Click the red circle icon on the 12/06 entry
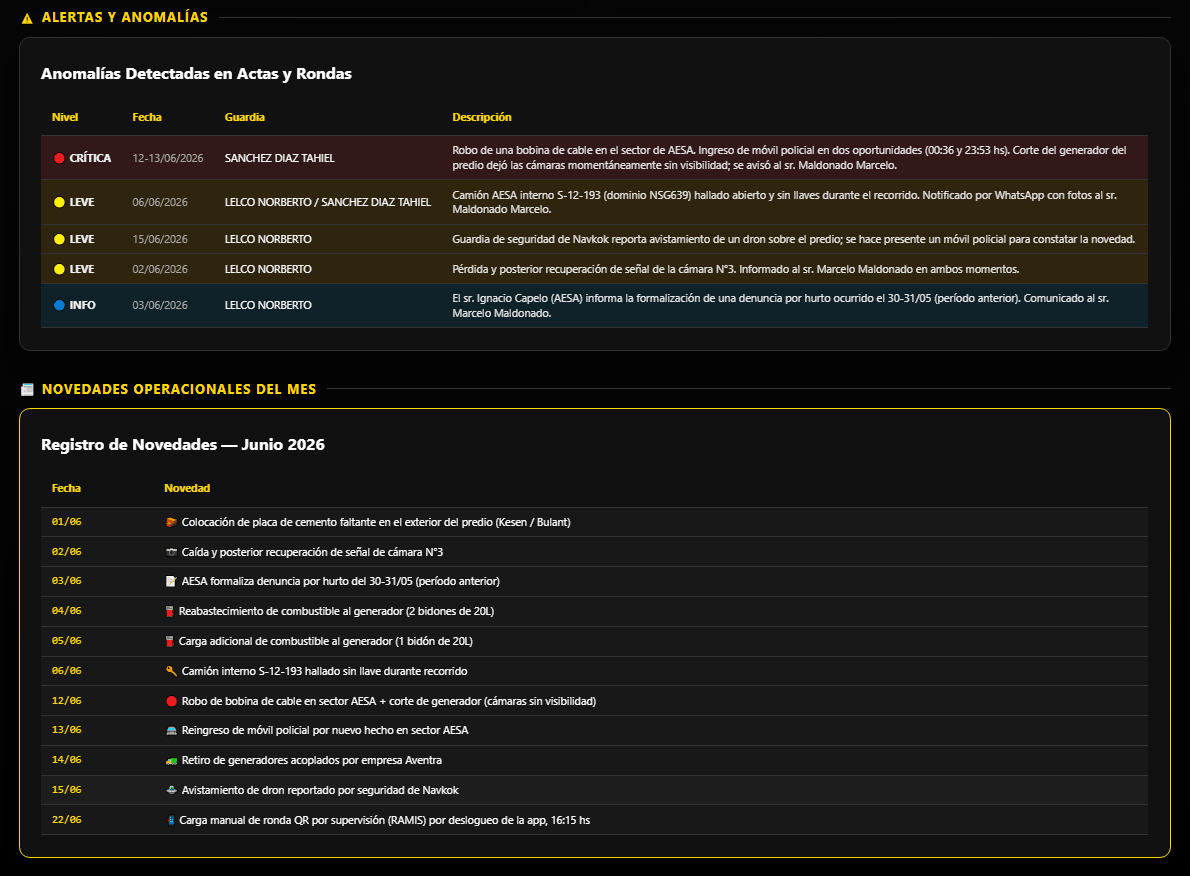 pos(172,701)
